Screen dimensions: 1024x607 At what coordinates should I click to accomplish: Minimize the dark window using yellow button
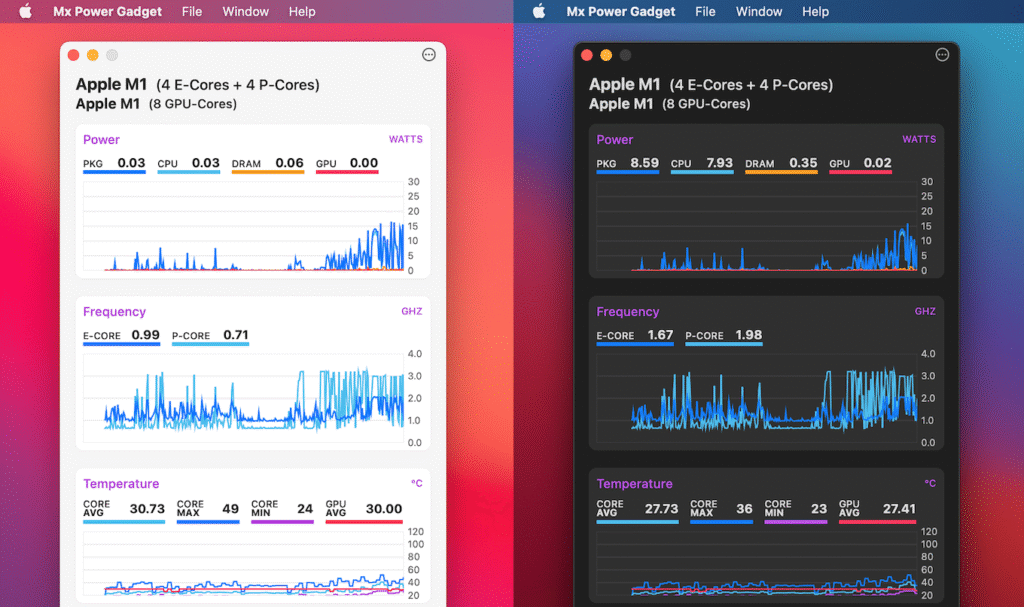click(x=606, y=56)
